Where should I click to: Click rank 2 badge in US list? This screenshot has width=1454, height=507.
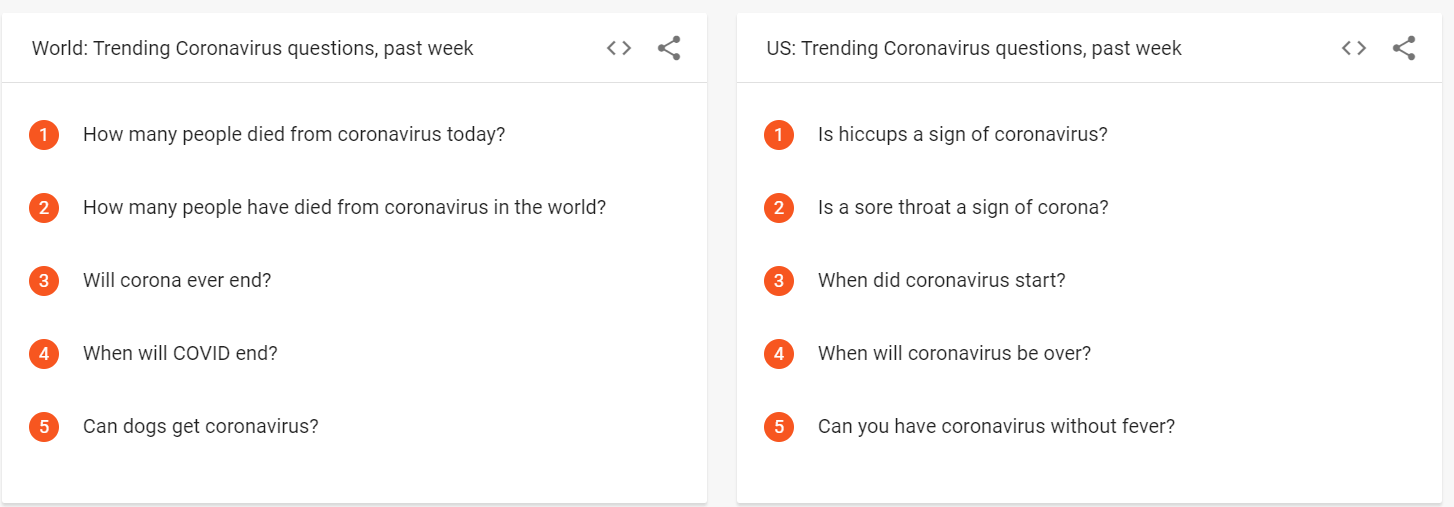click(779, 208)
